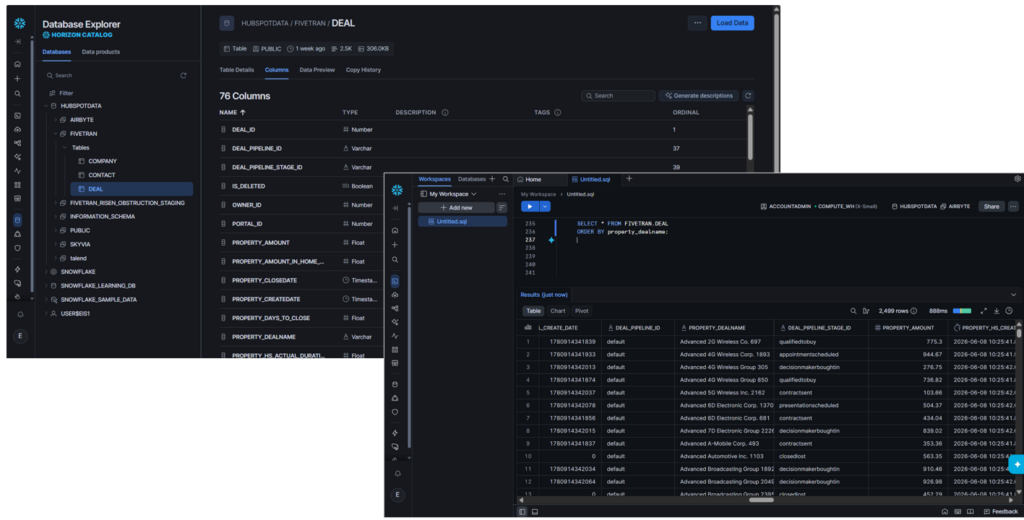Expand the results pane to full screen
The height and width of the screenshot is (520, 1024).
[x=984, y=311]
